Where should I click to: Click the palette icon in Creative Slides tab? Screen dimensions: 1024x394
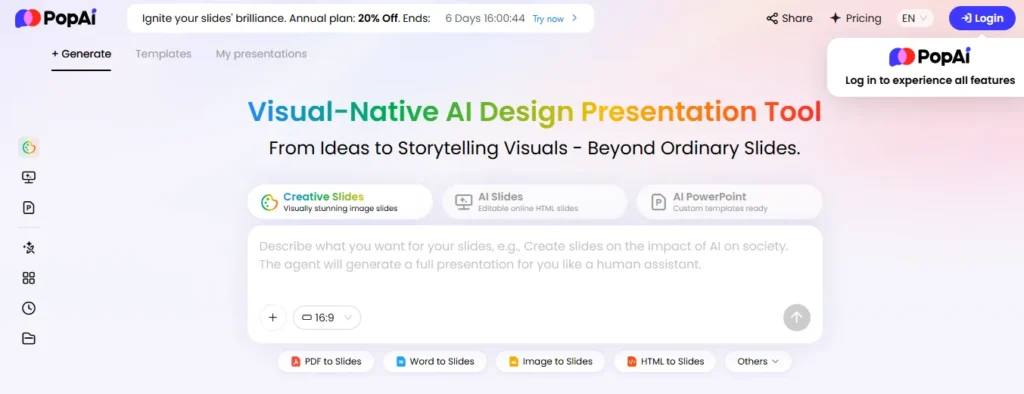pos(269,203)
